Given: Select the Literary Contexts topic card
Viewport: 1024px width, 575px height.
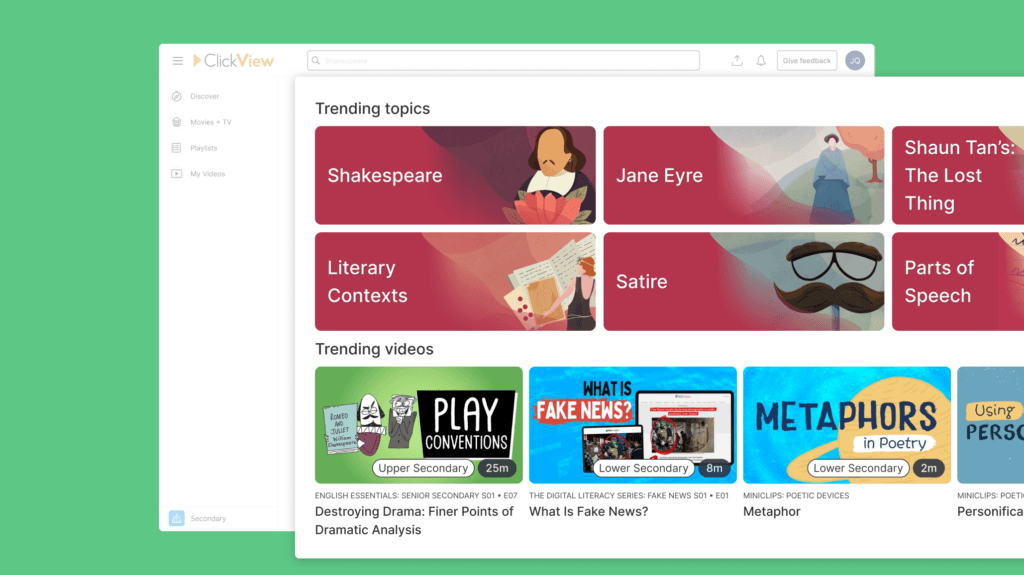Looking at the screenshot, I should click(455, 281).
